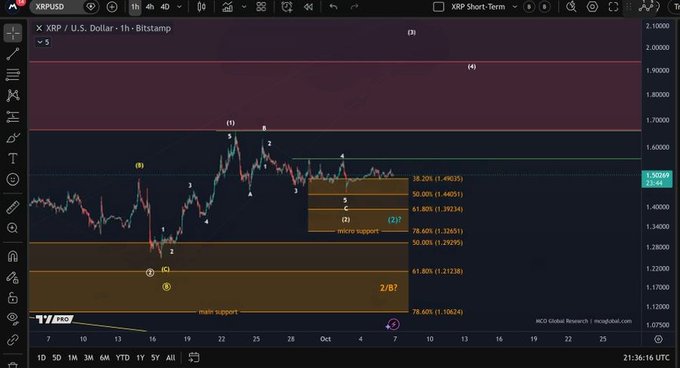Collapse the indicator legend showing 5
The image size is (680, 368).
click(43, 42)
